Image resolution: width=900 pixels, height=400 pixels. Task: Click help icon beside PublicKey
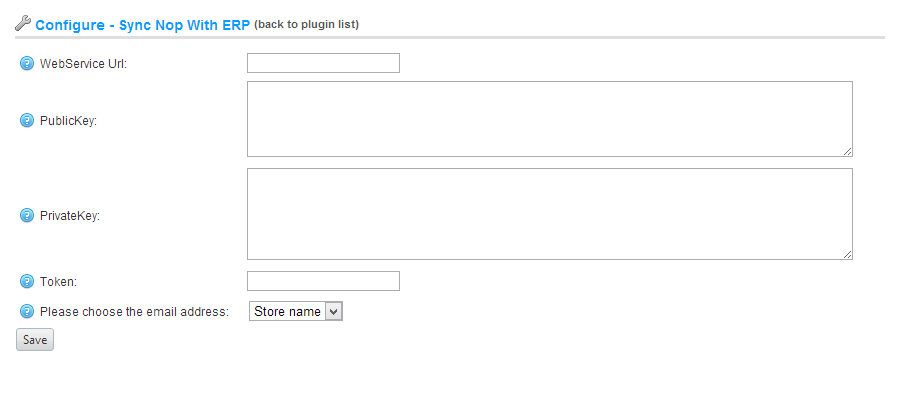tap(27, 120)
